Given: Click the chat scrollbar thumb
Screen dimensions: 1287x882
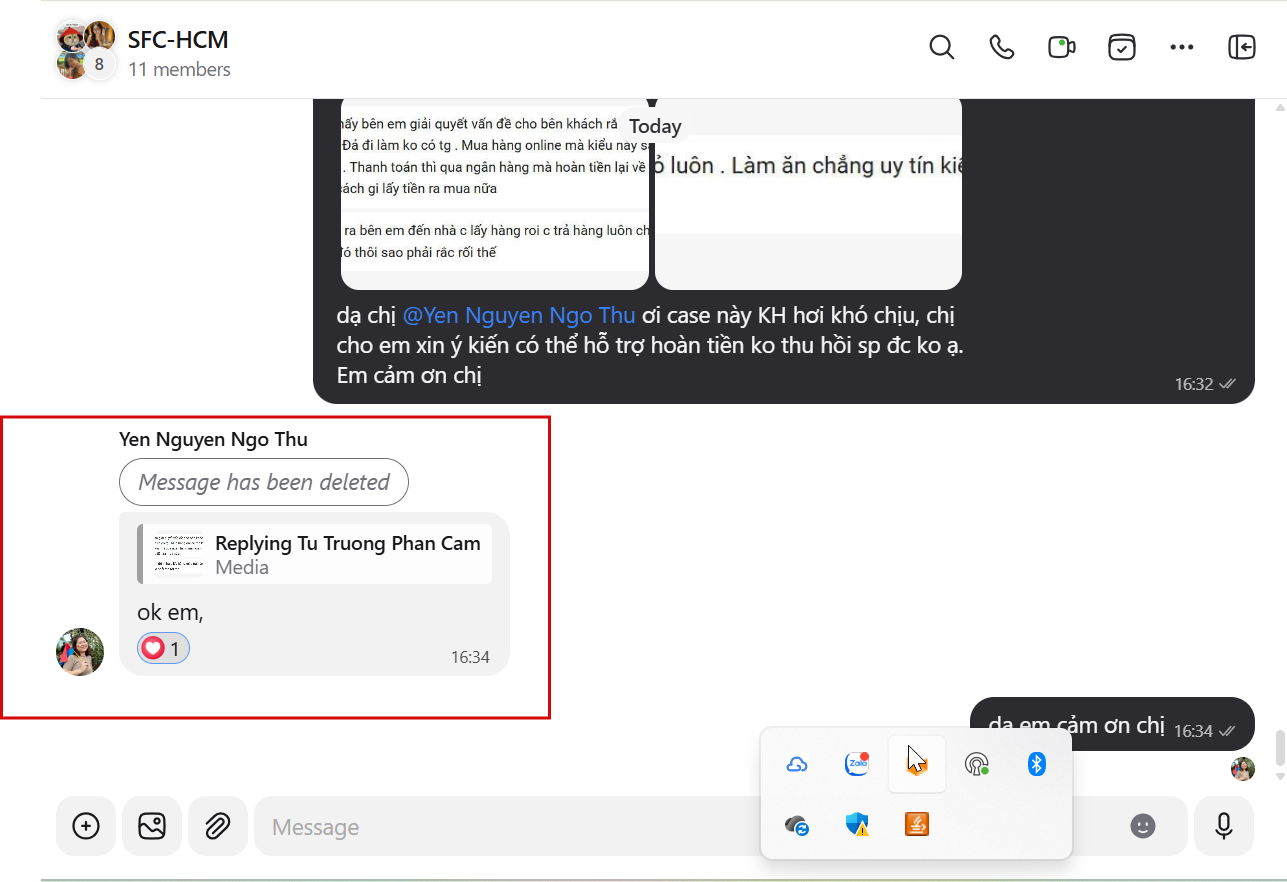Looking at the screenshot, I should [x=1279, y=746].
